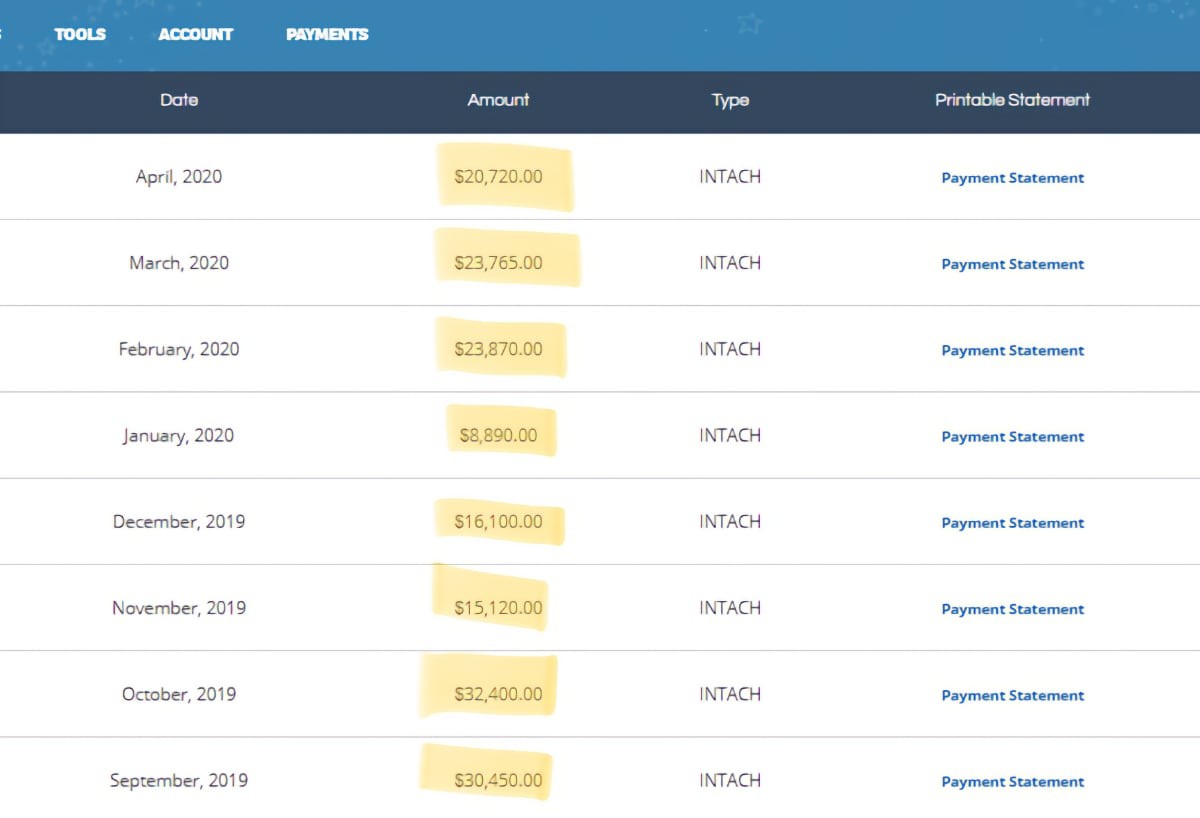Screen dimensions: 1200x818
Task: Open March 2020 Payment Statement link
Action: (1012, 264)
